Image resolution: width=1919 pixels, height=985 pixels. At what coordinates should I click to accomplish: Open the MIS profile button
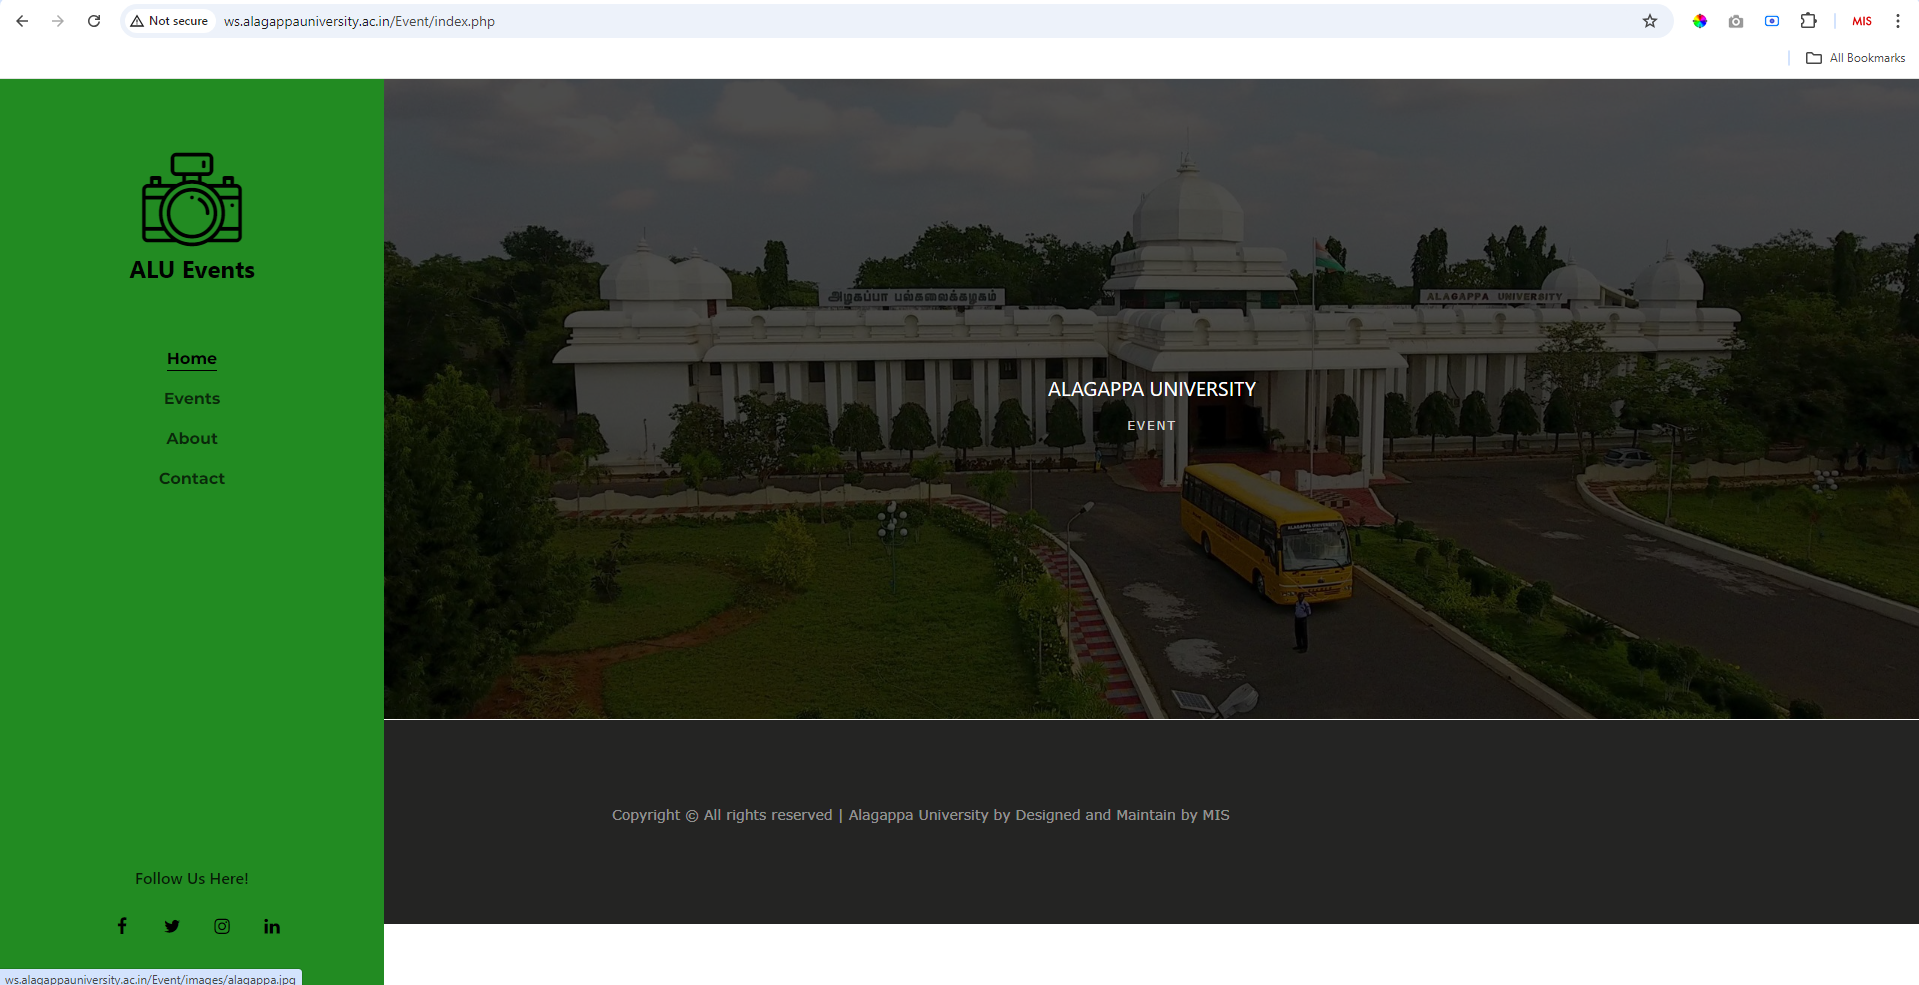1862,21
